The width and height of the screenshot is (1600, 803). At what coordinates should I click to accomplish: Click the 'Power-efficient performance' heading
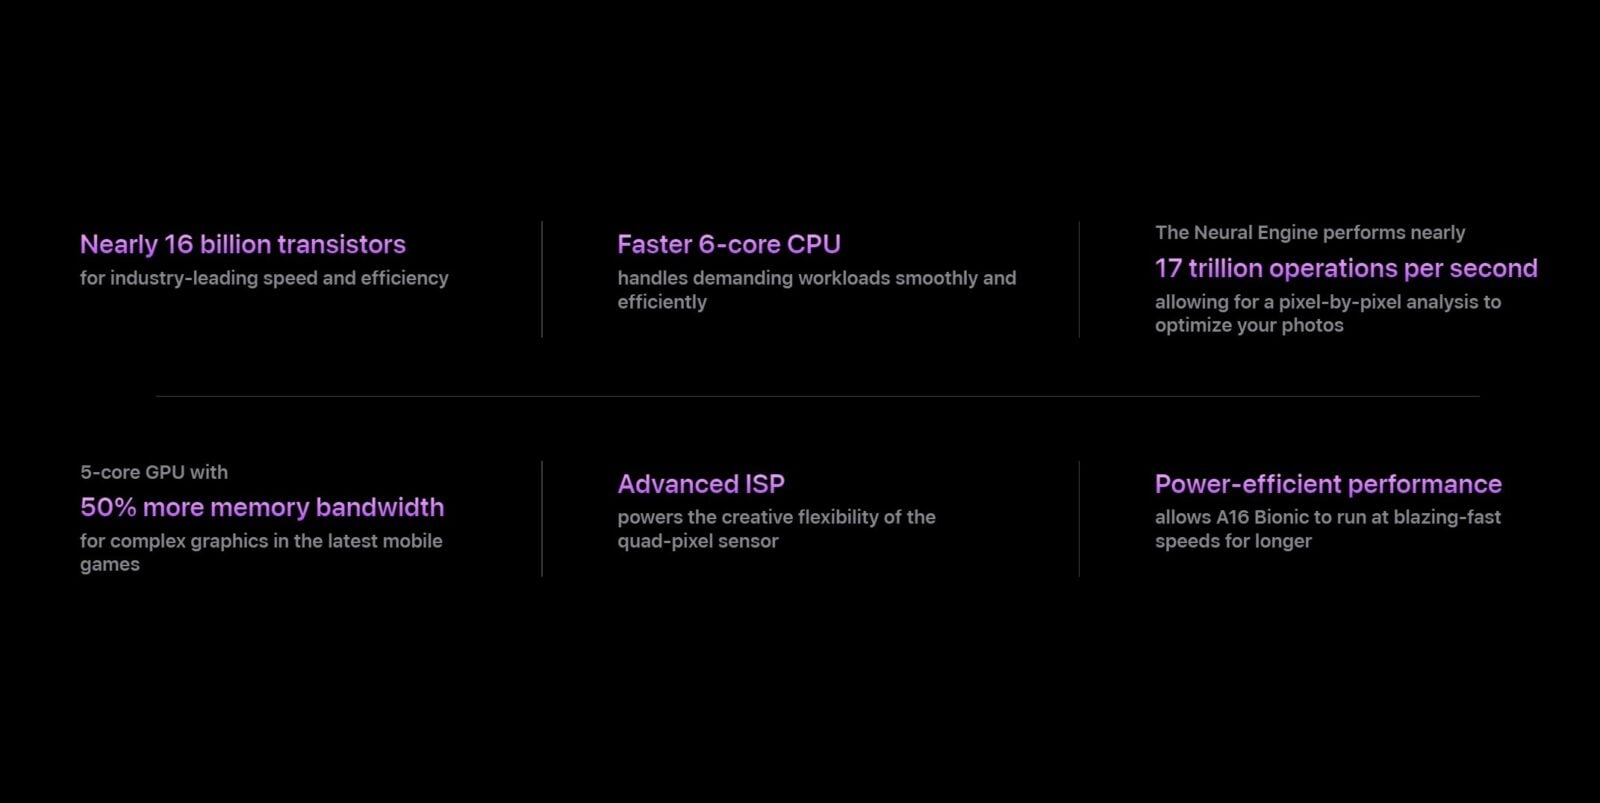[x=1328, y=484]
